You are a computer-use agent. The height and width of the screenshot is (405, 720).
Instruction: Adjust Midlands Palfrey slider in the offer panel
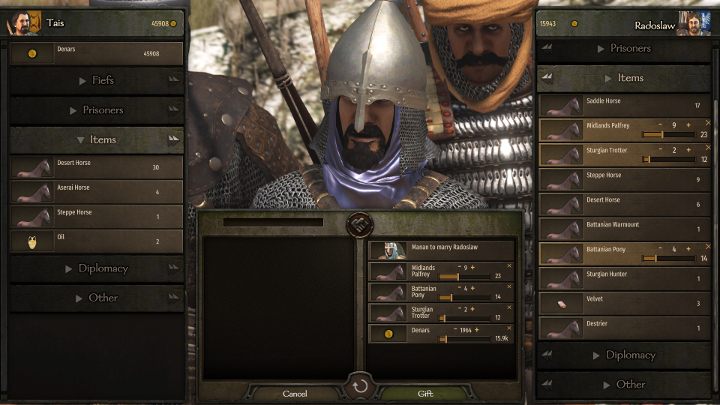465,276
